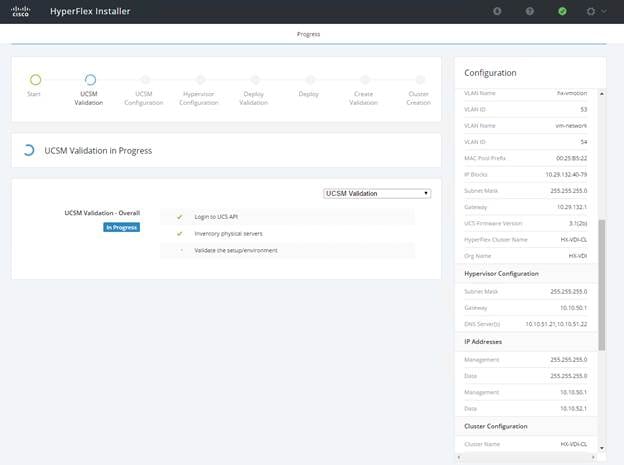Viewport: 624px width, 465px height.
Task: Click the Configuration panel vertical scrollbar thumb
Action: point(602,285)
